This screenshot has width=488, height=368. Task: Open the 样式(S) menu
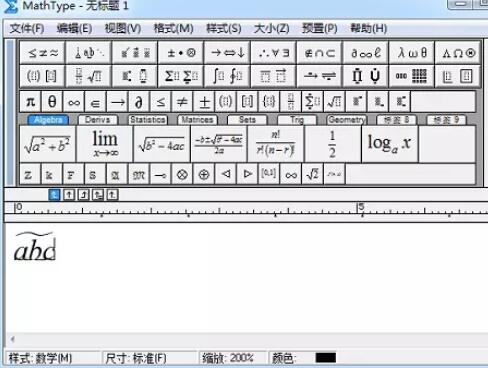click(x=224, y=28)
